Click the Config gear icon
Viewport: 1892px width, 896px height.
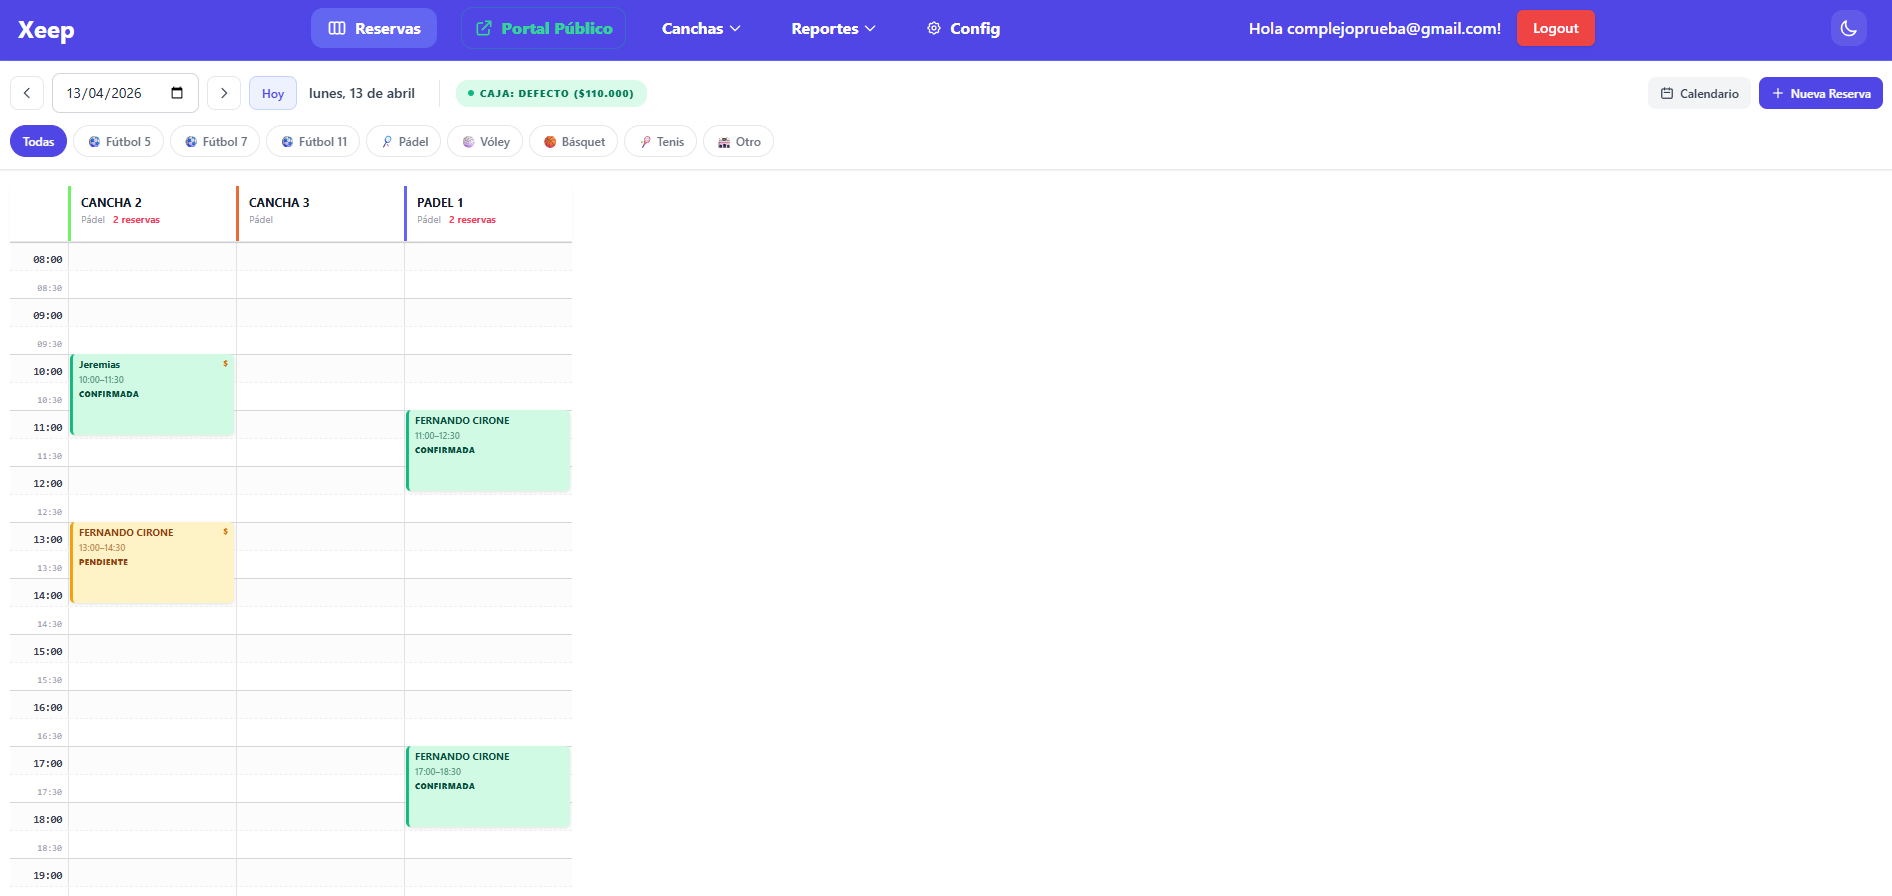[x=934, y=28]
